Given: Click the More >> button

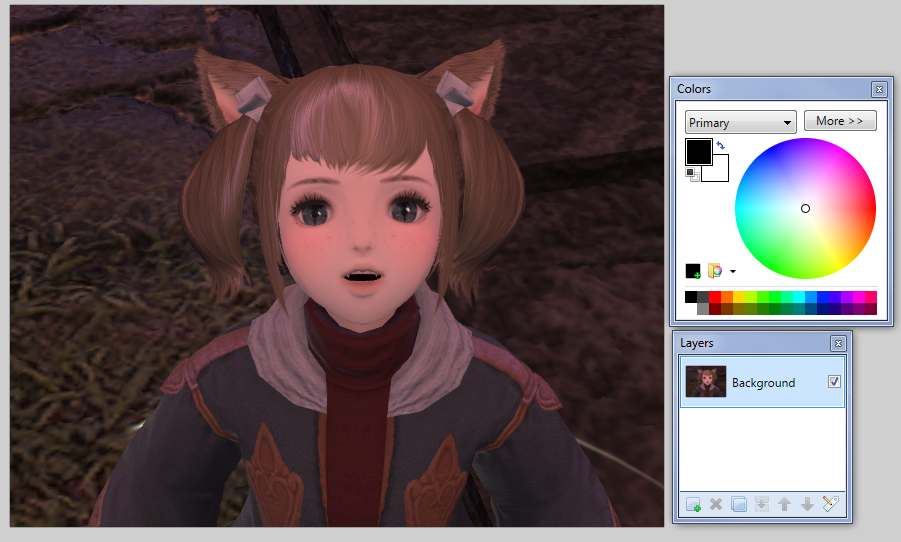Looking at the screenshot, I should click(x=840, y=121).
